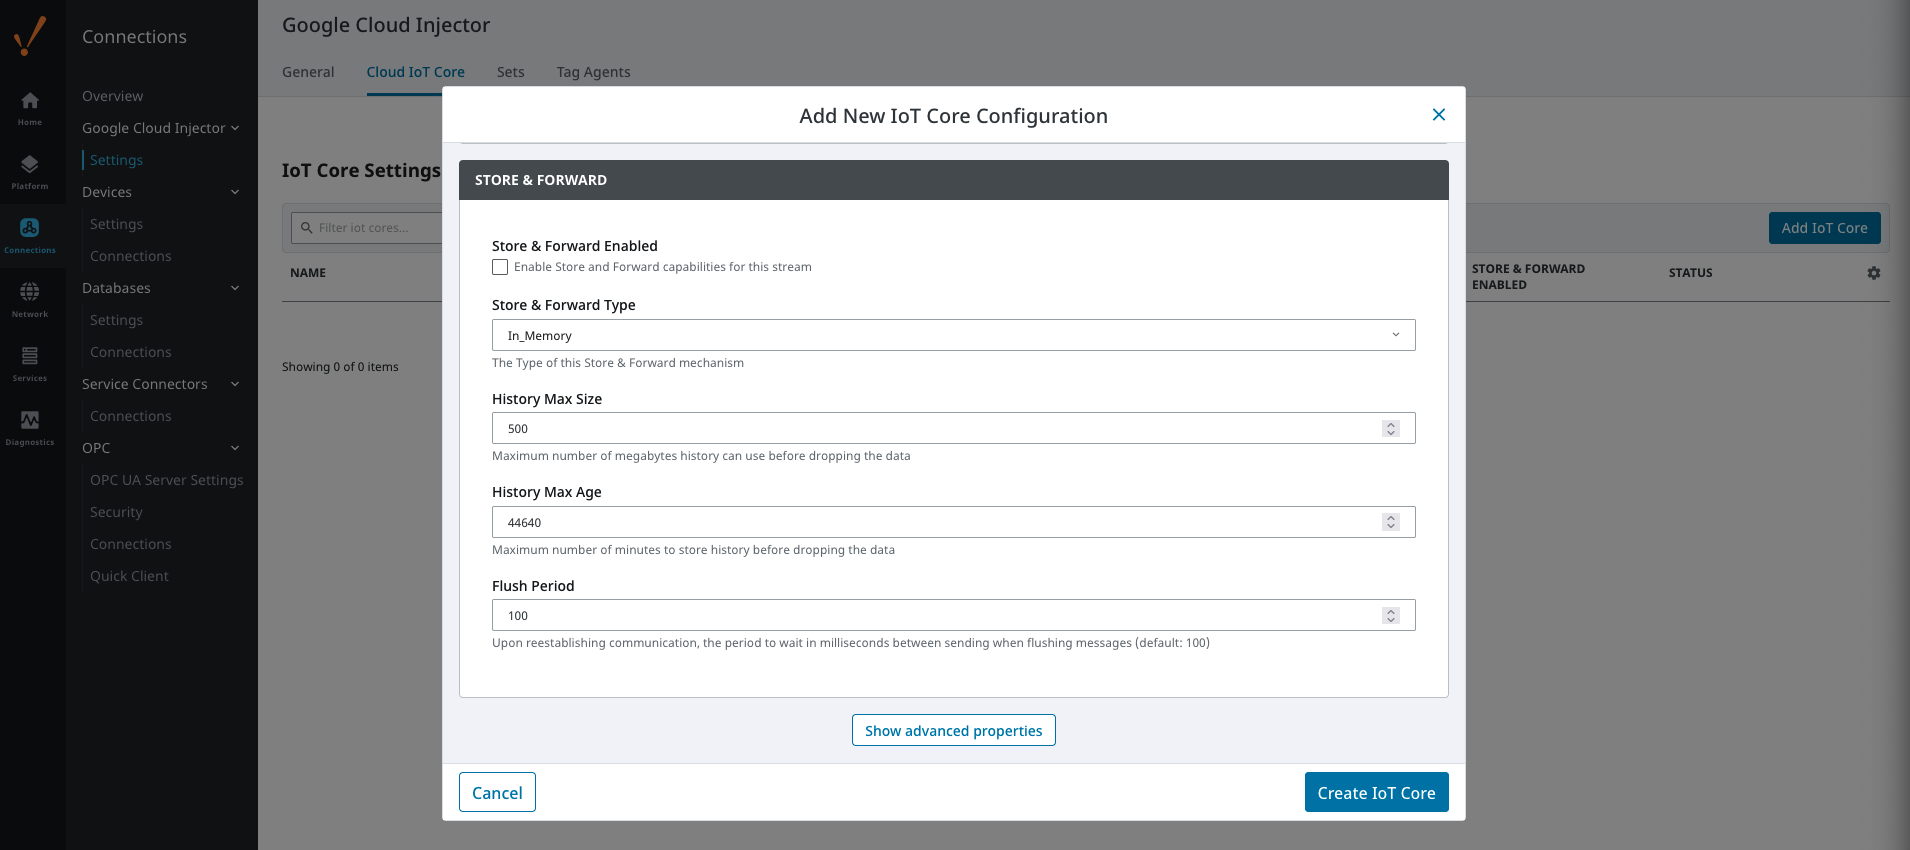Click the table settings gear icon

[1873, 273]
